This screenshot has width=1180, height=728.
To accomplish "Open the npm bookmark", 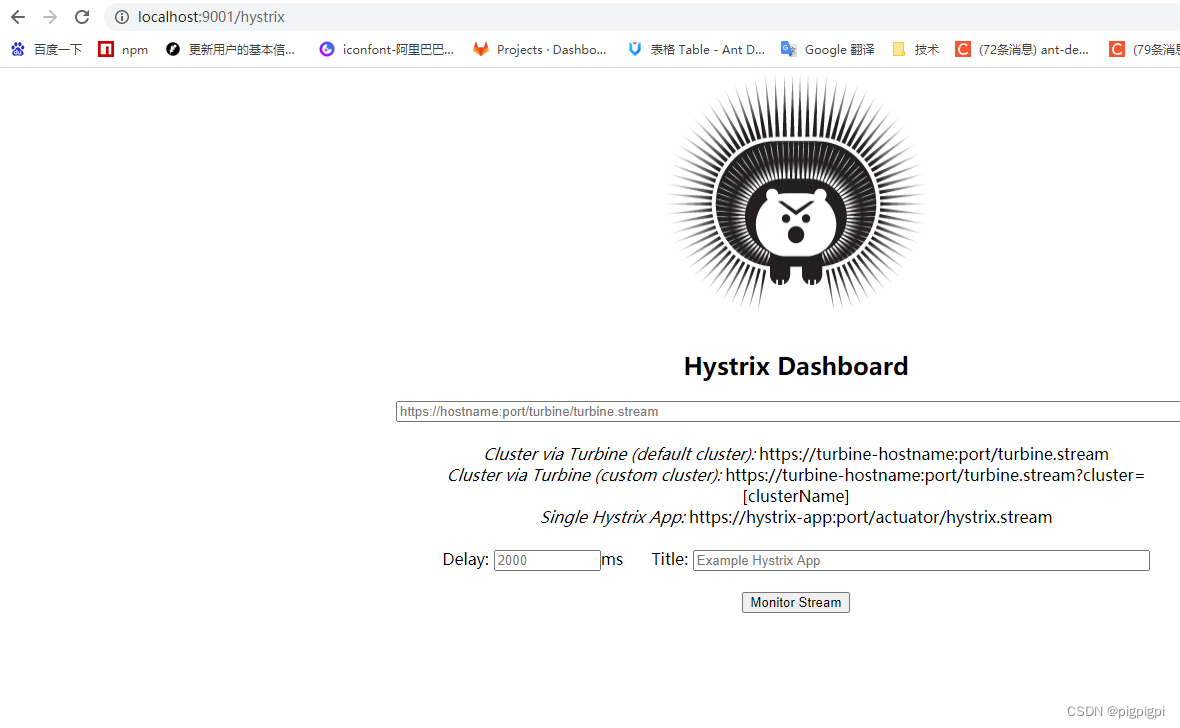I will [123, 49].
